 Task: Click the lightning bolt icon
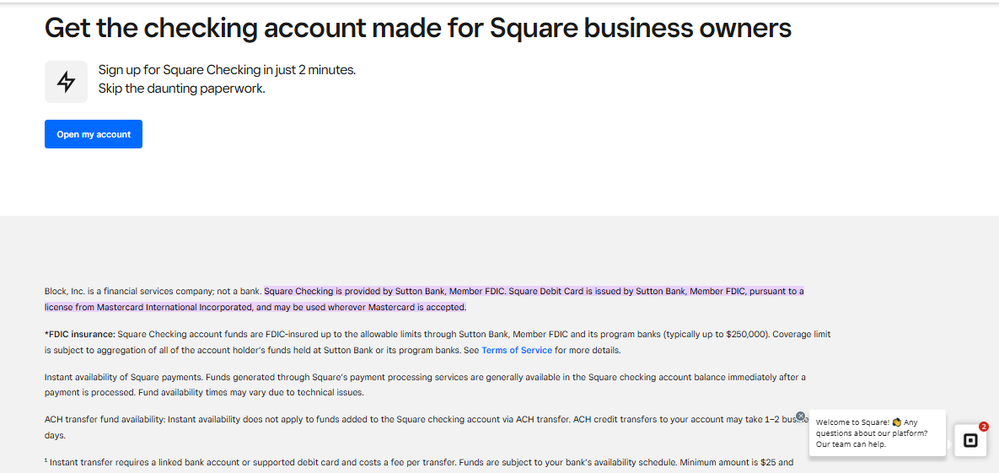tap(66, 82)
